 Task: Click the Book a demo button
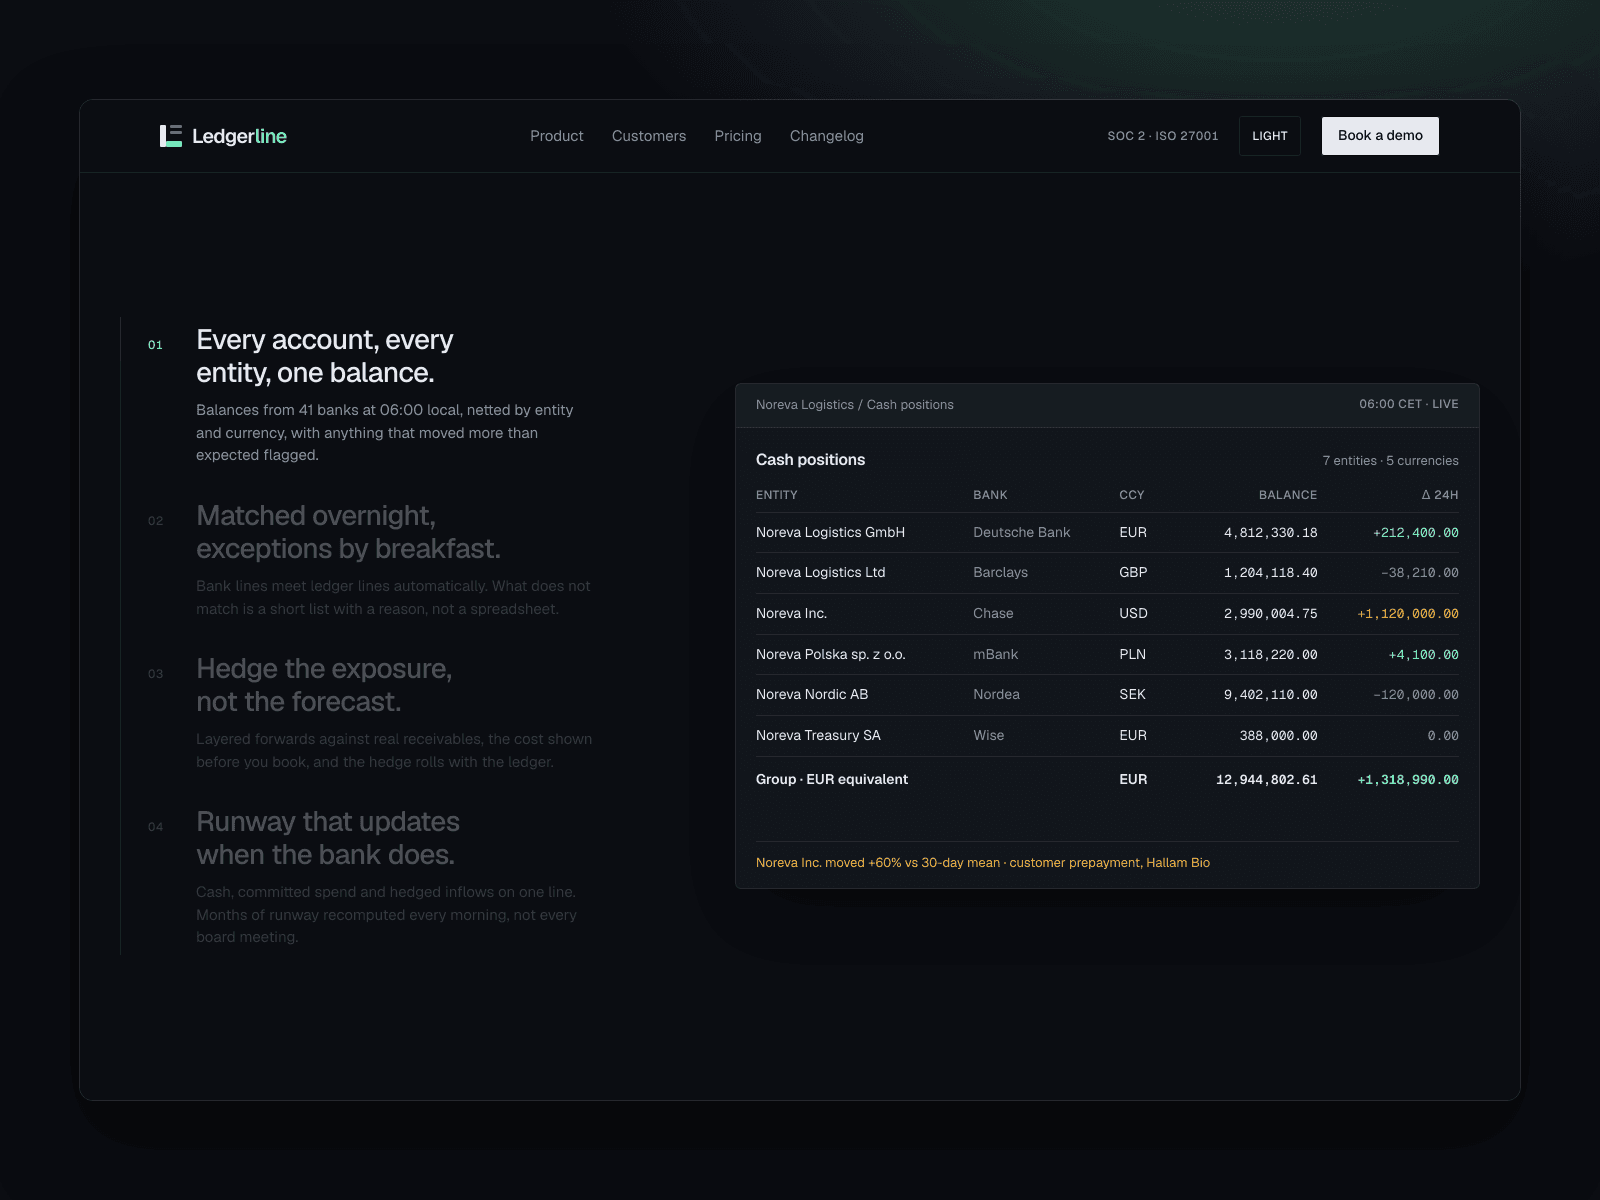tap(1380, 136)
